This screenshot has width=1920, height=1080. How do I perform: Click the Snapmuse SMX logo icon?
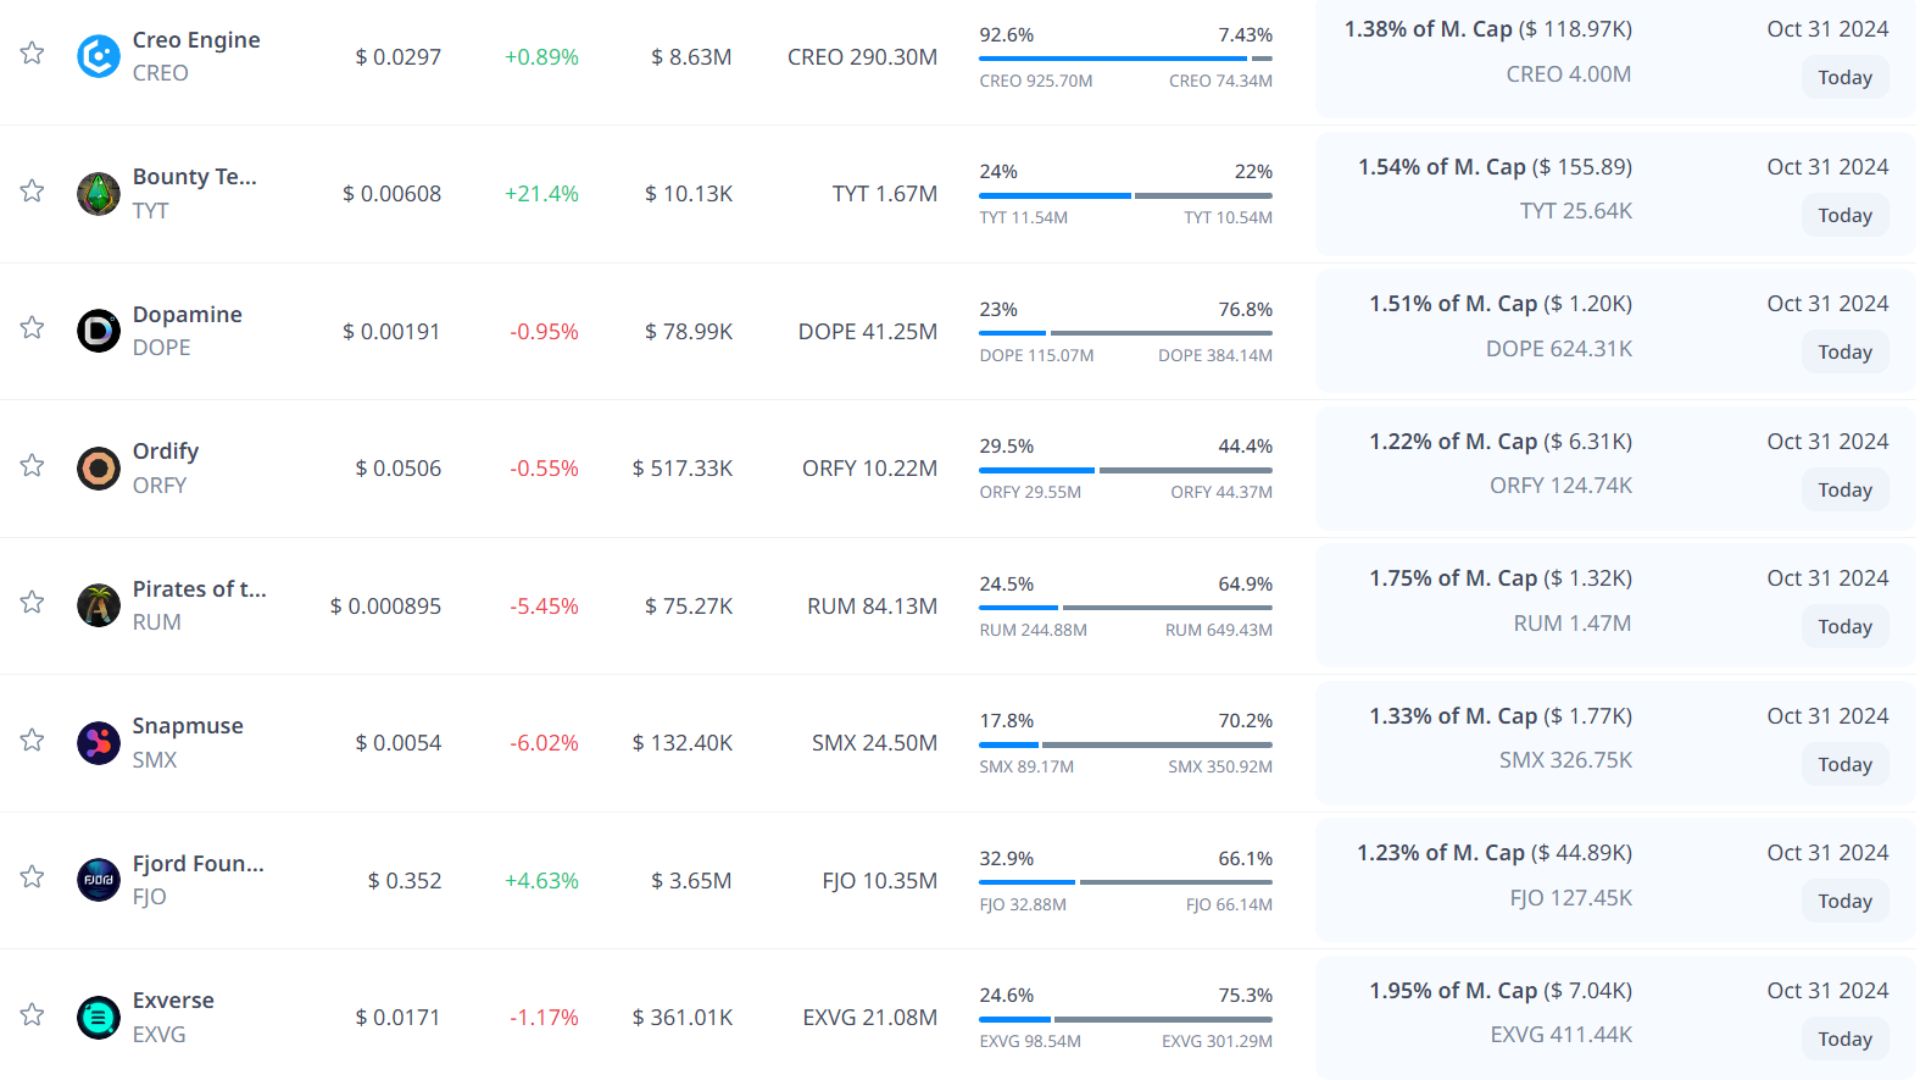[x=98, y=743]
